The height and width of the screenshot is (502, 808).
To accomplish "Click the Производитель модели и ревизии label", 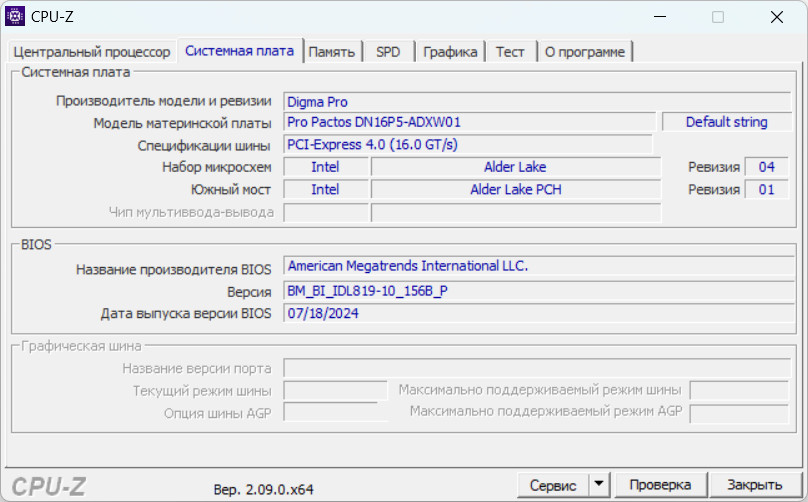I will coord(163,101).
